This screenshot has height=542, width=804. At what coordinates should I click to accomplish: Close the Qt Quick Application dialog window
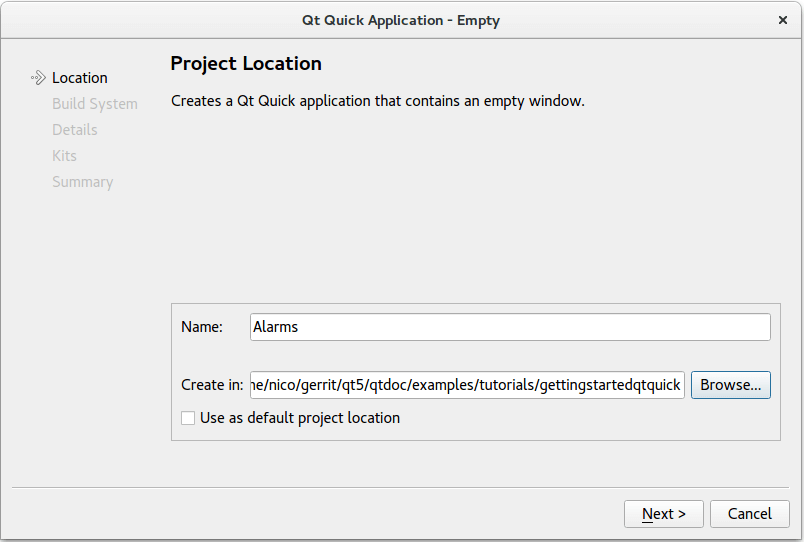pyautogui.click(x=782, y=20)
